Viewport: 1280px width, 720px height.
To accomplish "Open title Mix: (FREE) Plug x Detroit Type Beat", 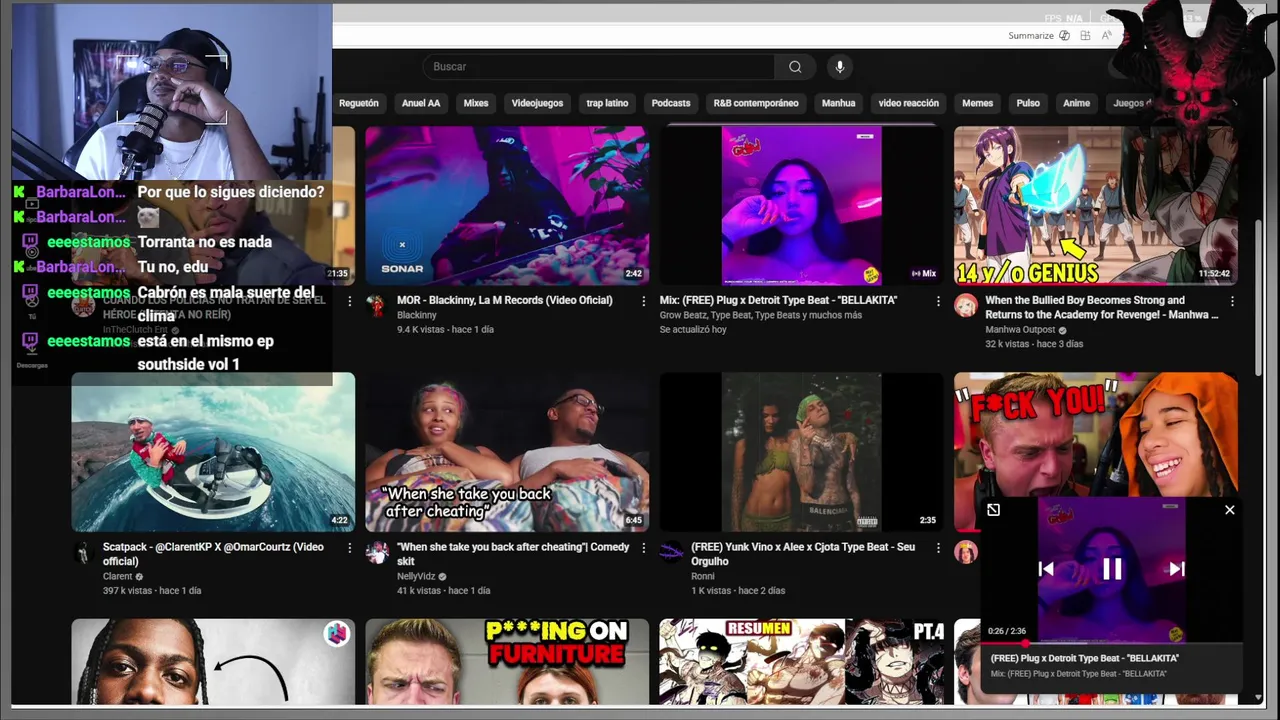I will [778, 300].
